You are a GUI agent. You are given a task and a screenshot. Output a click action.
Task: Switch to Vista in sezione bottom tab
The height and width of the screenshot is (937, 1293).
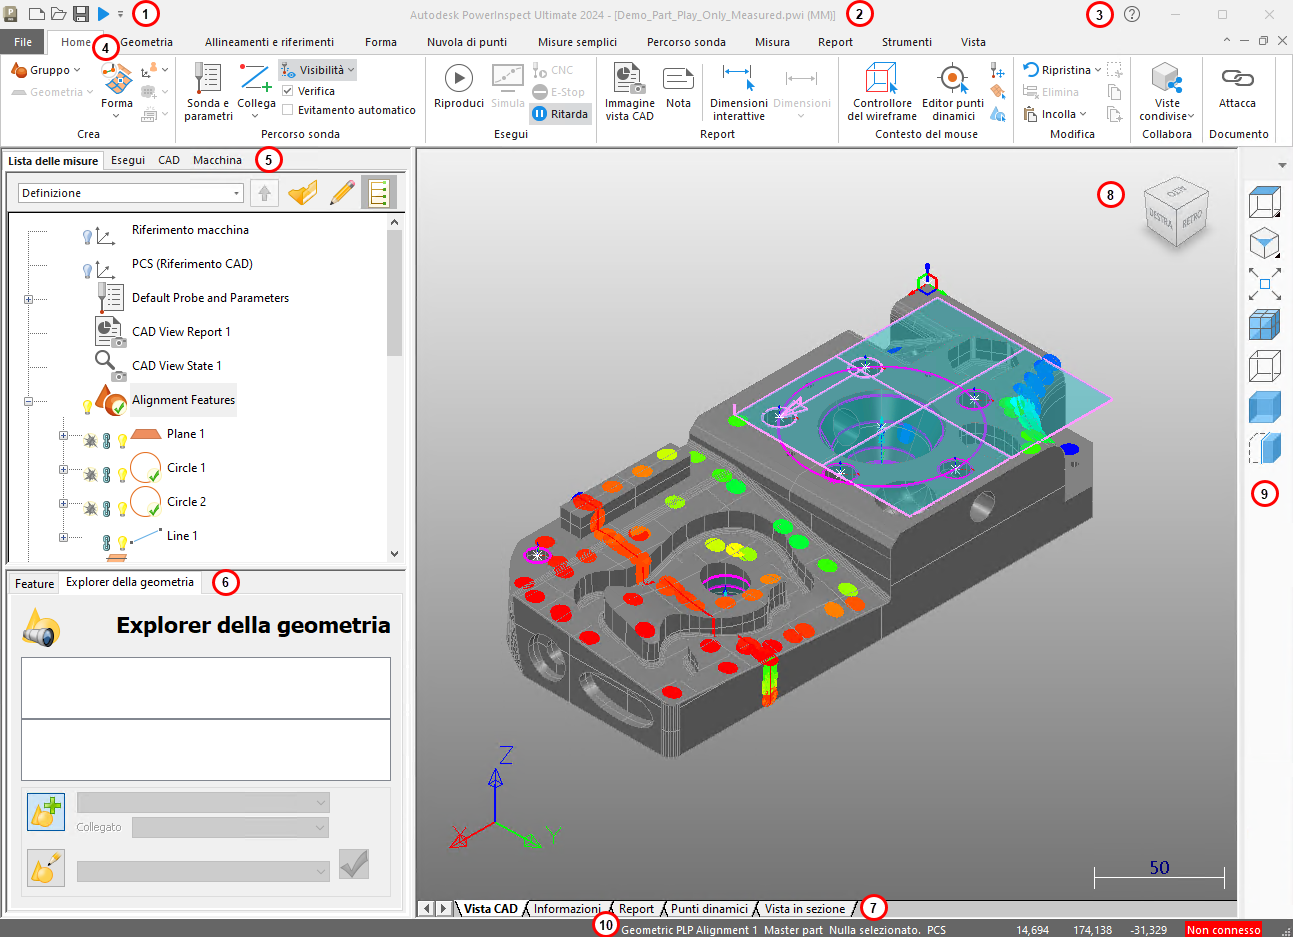[805, 909]
